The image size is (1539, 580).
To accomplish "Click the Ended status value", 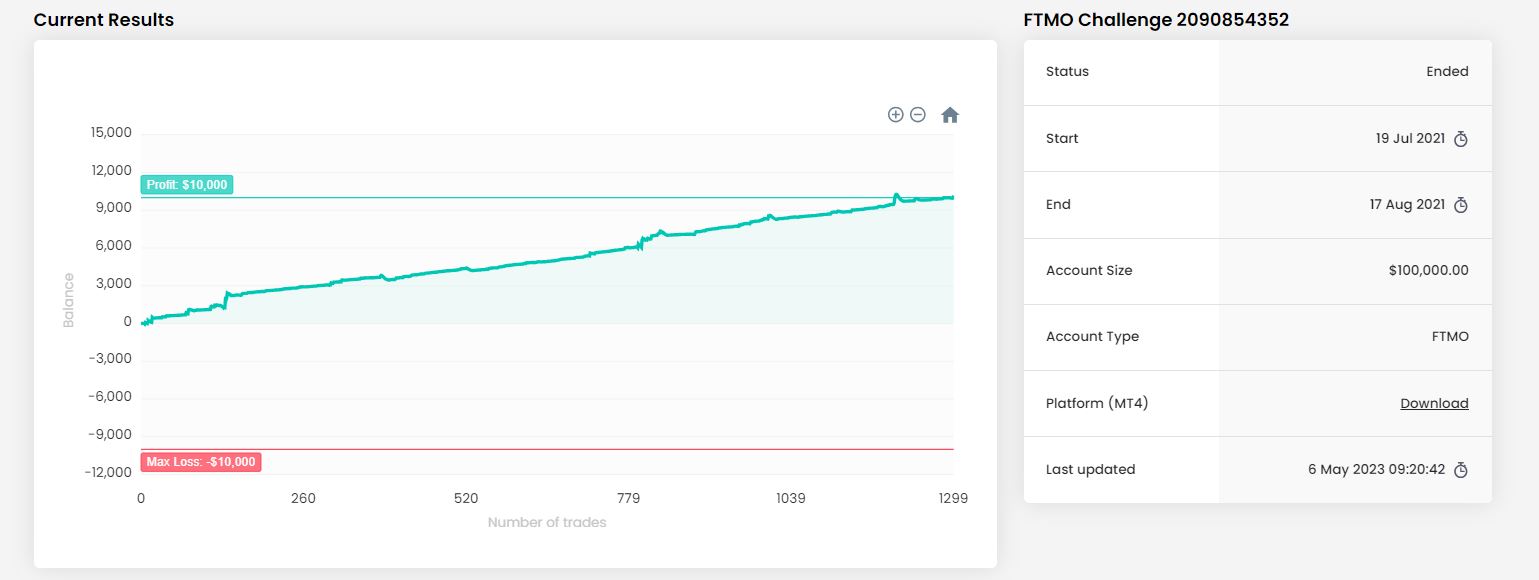I will [1447, 72].
